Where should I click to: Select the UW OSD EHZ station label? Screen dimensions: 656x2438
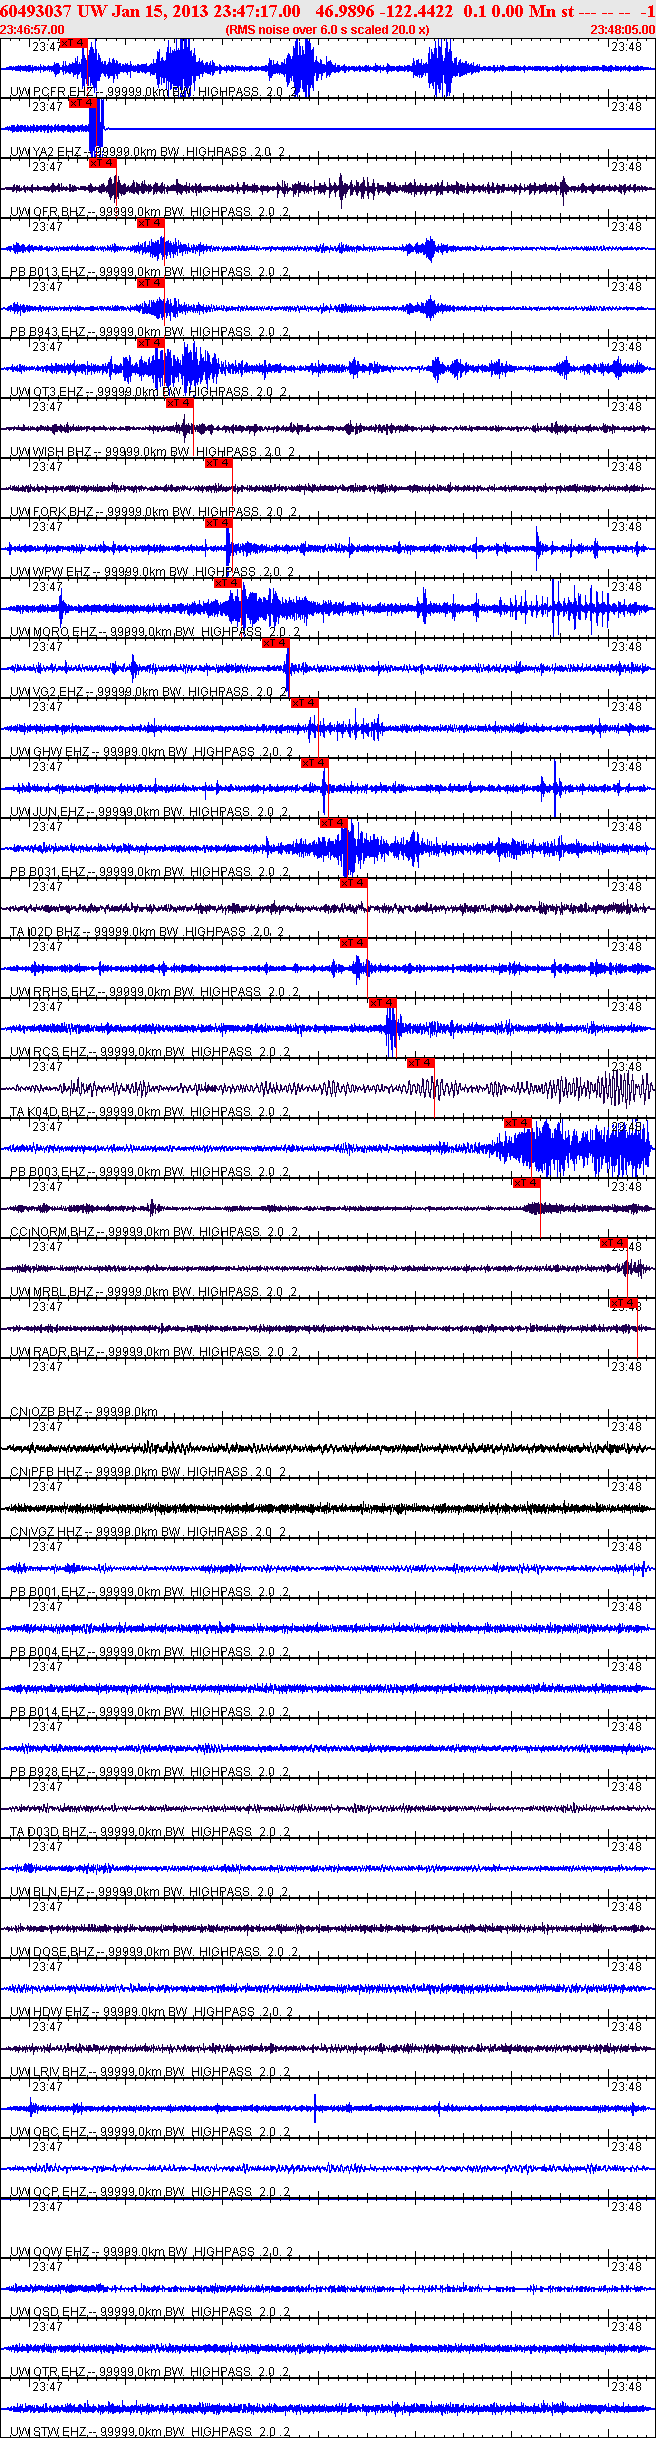tap(49, 2312)
